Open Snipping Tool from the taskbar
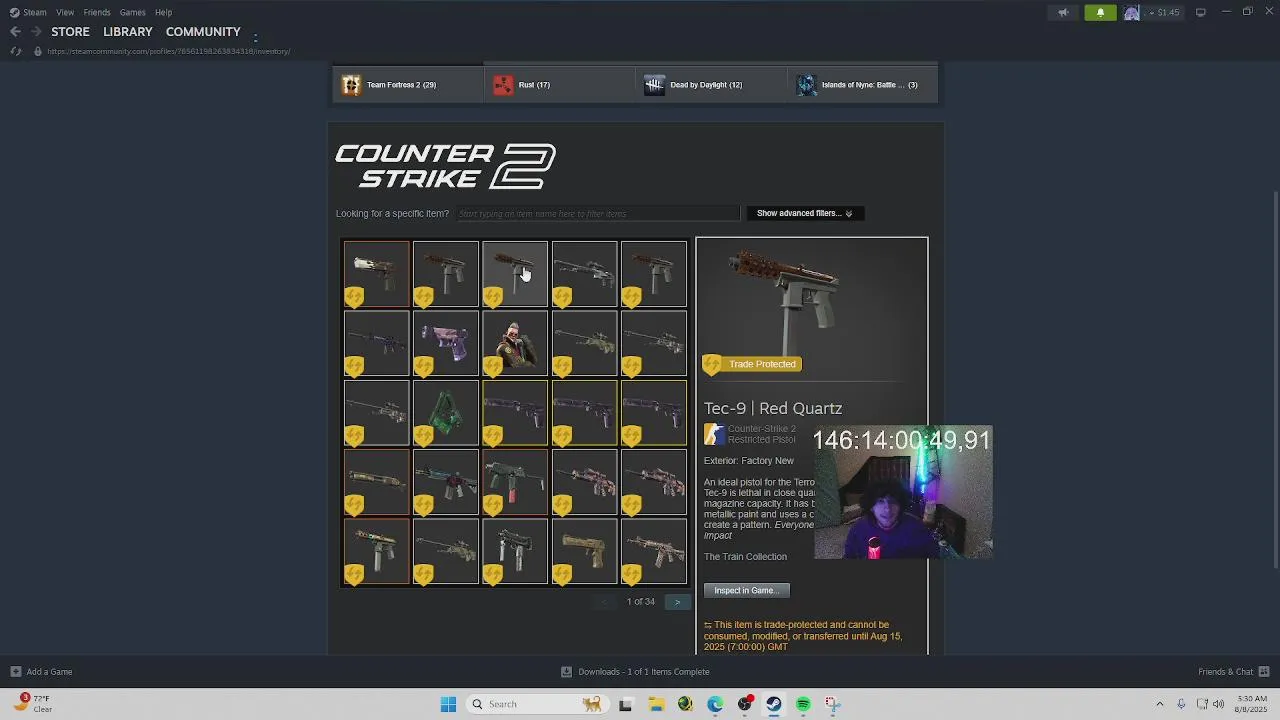Screen dimensions: 1280x720 pos(832,704)
